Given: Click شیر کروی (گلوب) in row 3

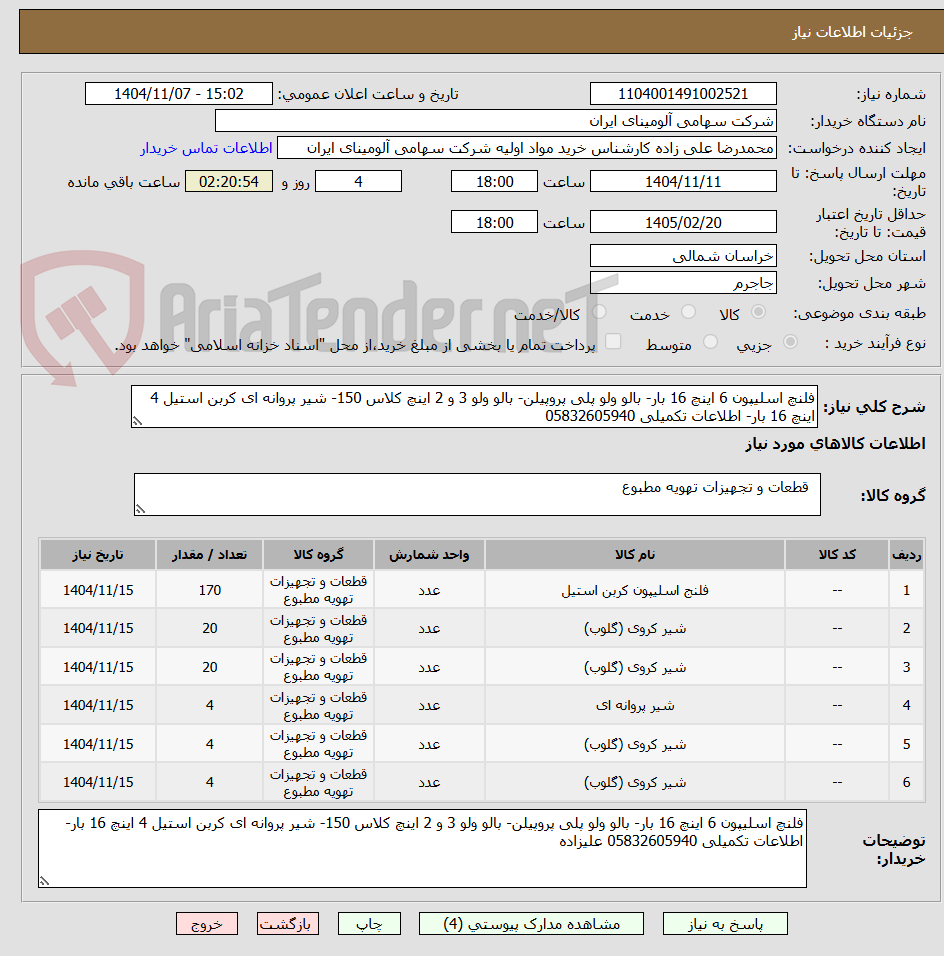Looking at the screenshot, I should coord(635,667).
